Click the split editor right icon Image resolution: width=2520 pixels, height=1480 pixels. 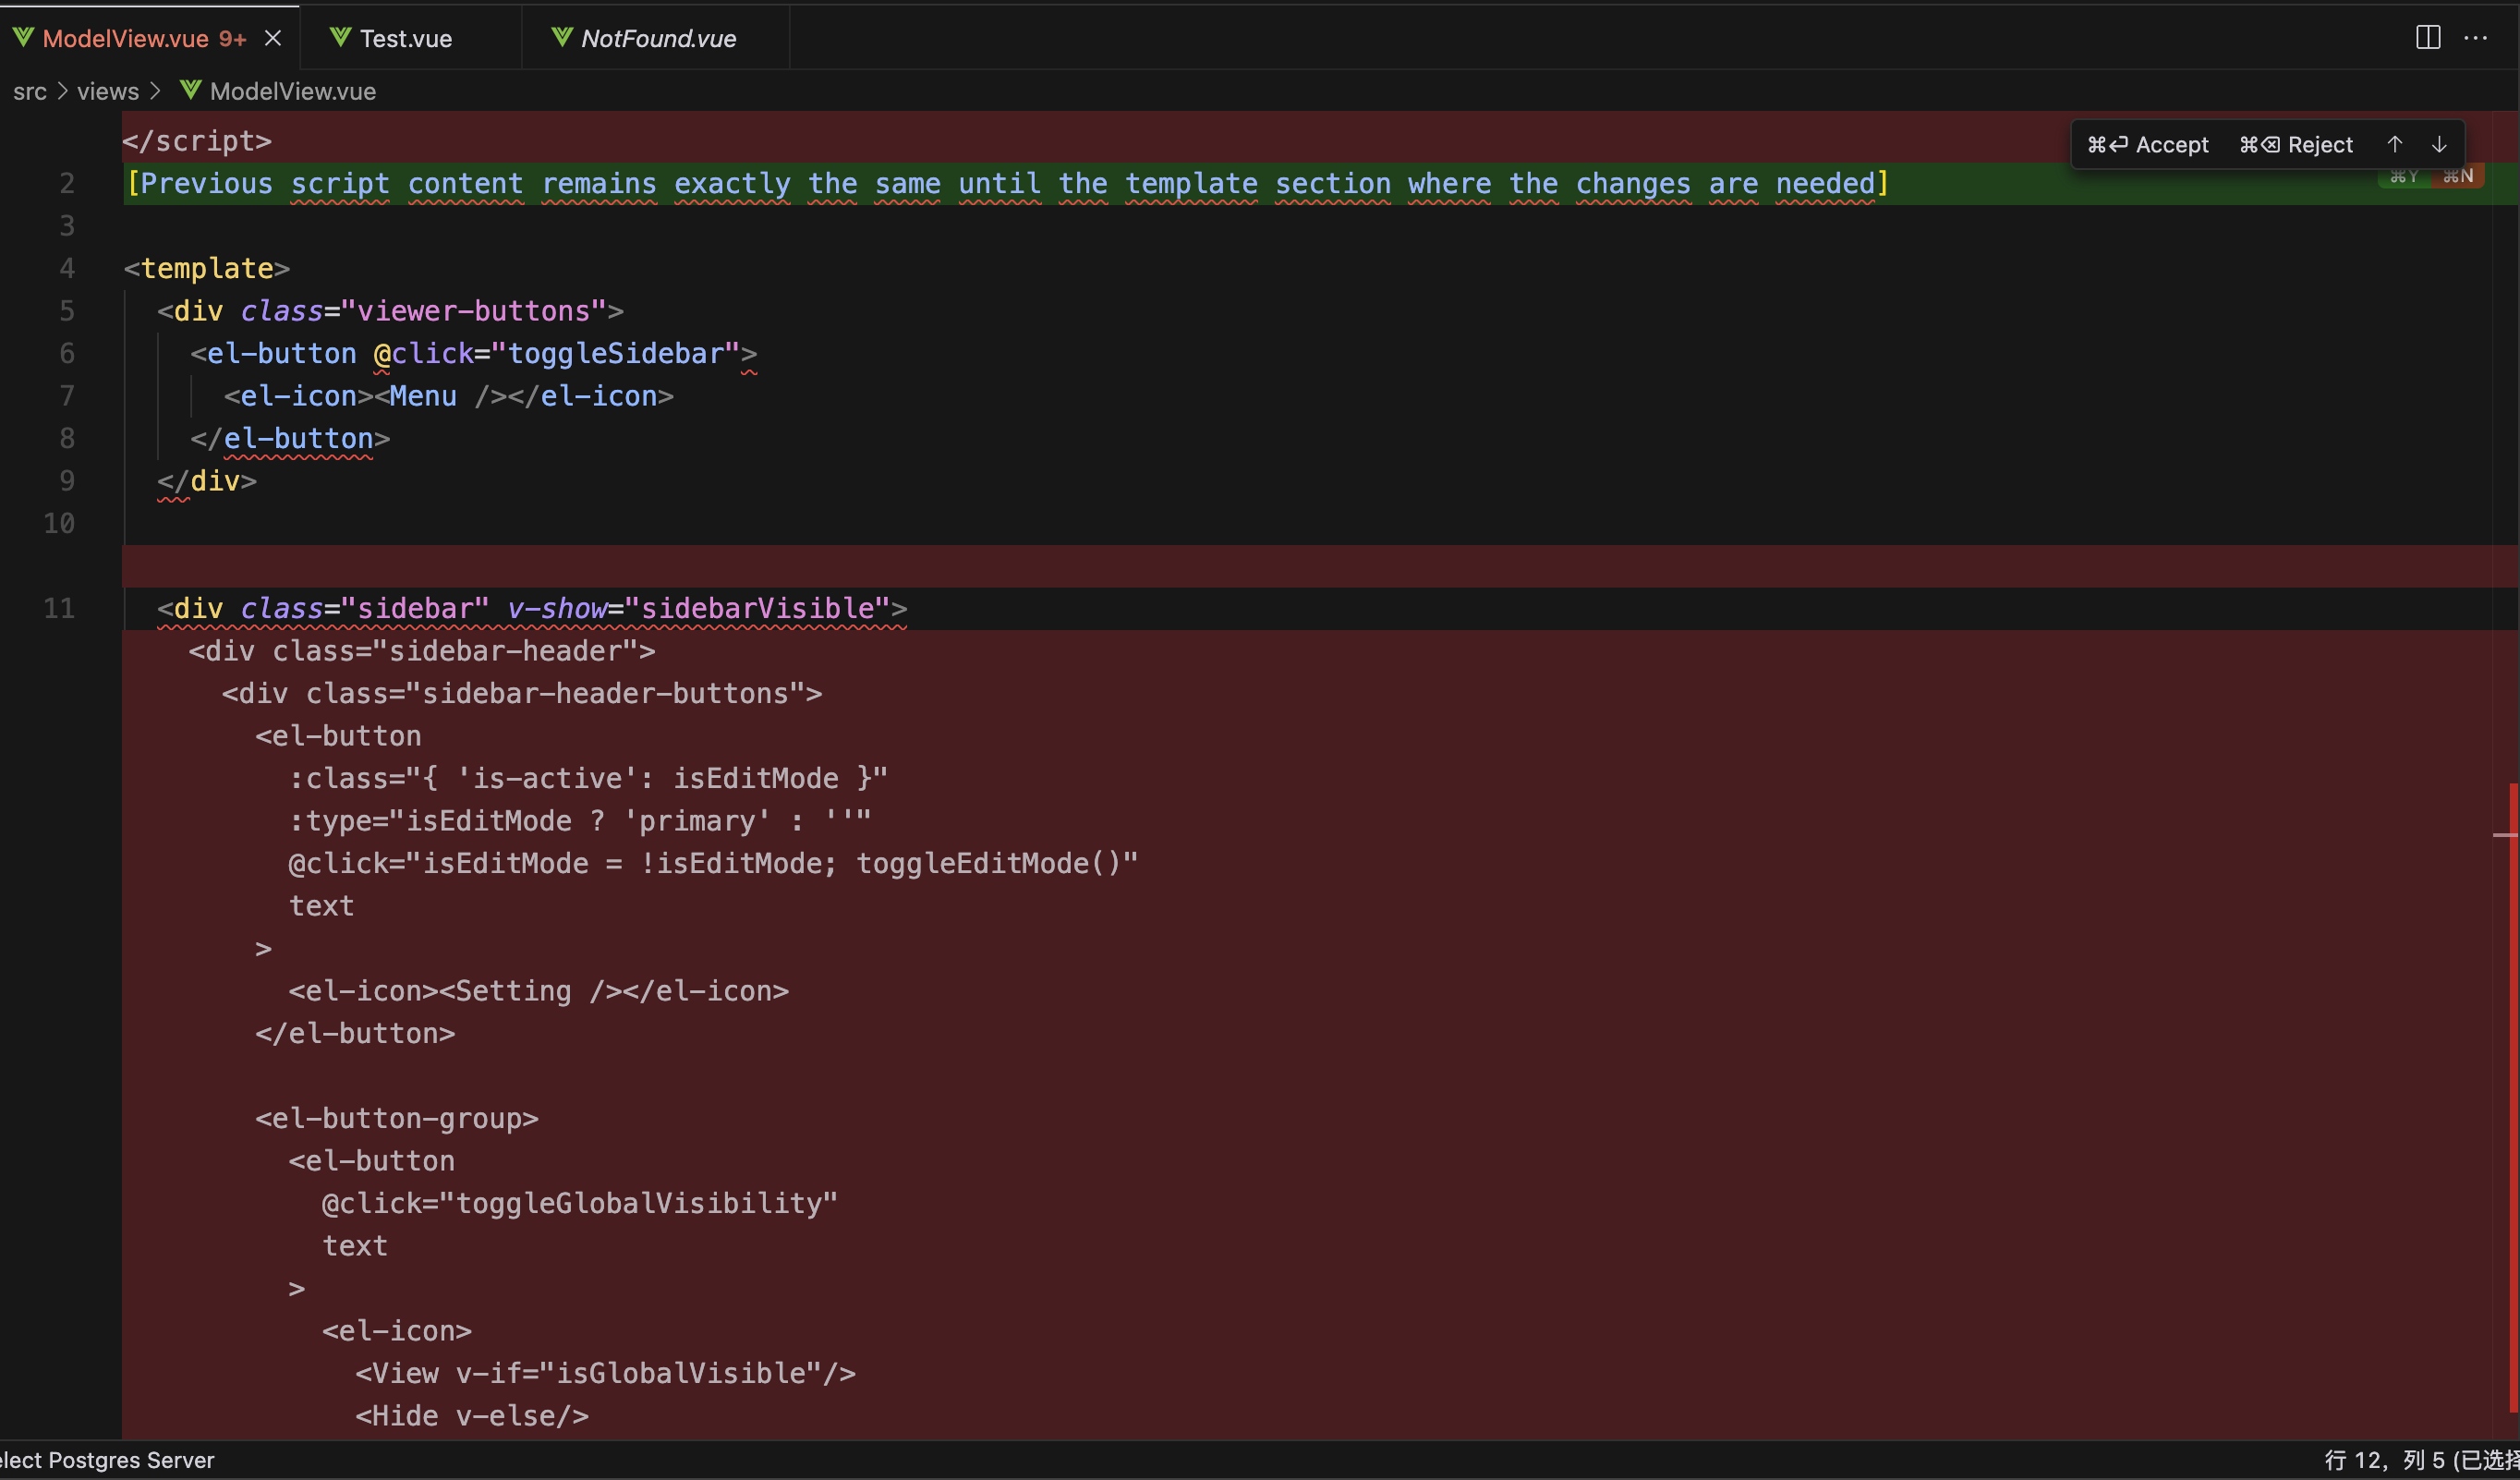[x=2428, y=38]
